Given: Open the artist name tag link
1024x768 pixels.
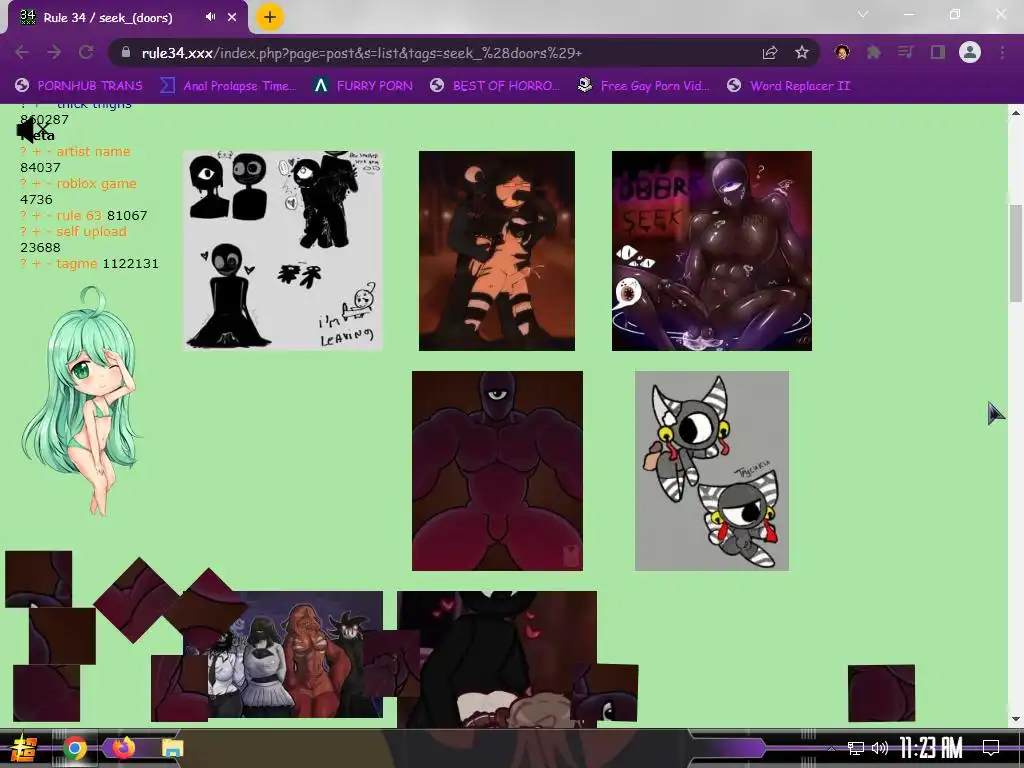Looking at the screenshot, I should coord(93,152).
